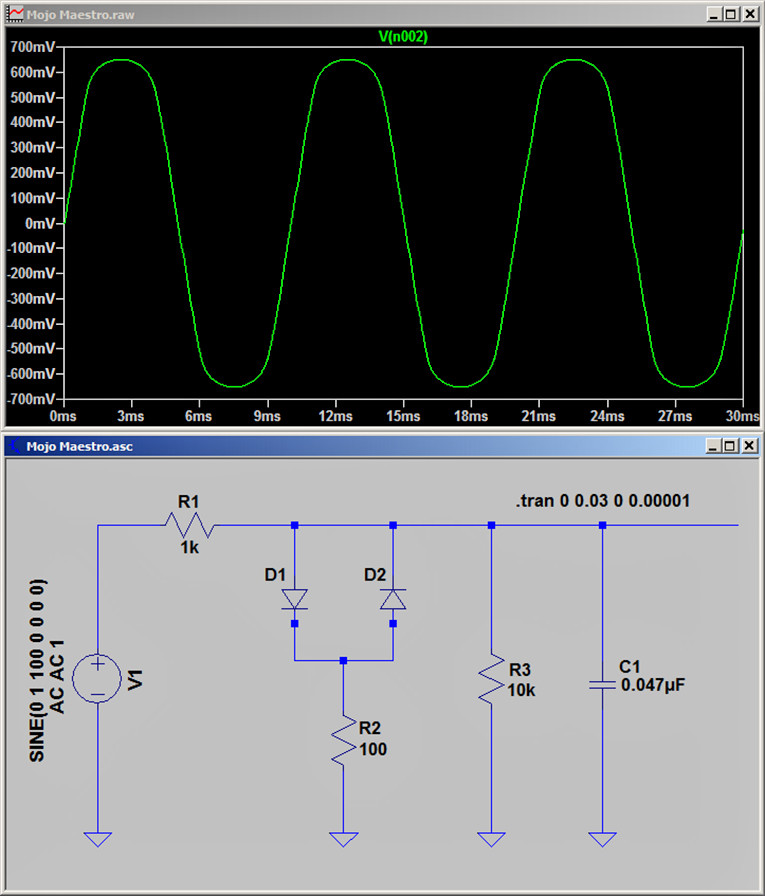
Task: Click the 30ms time axis label
Action: (742, 416)
